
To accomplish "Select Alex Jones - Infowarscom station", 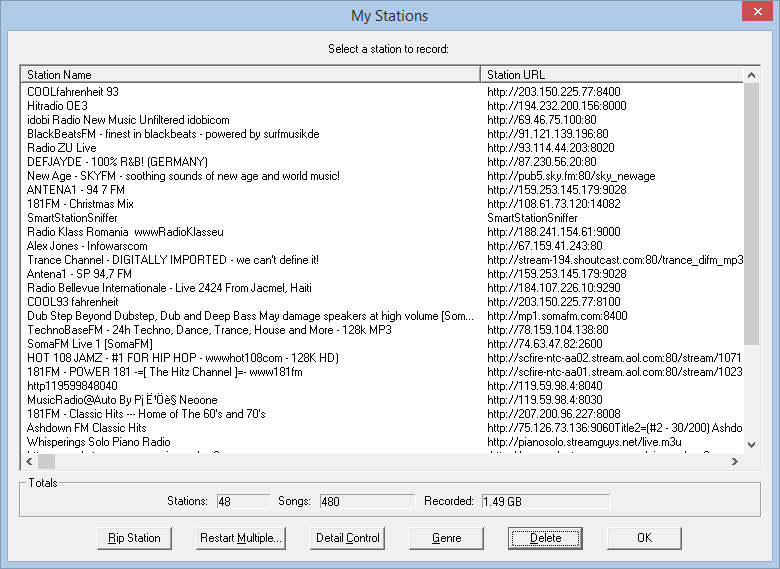I will (87, 246).
